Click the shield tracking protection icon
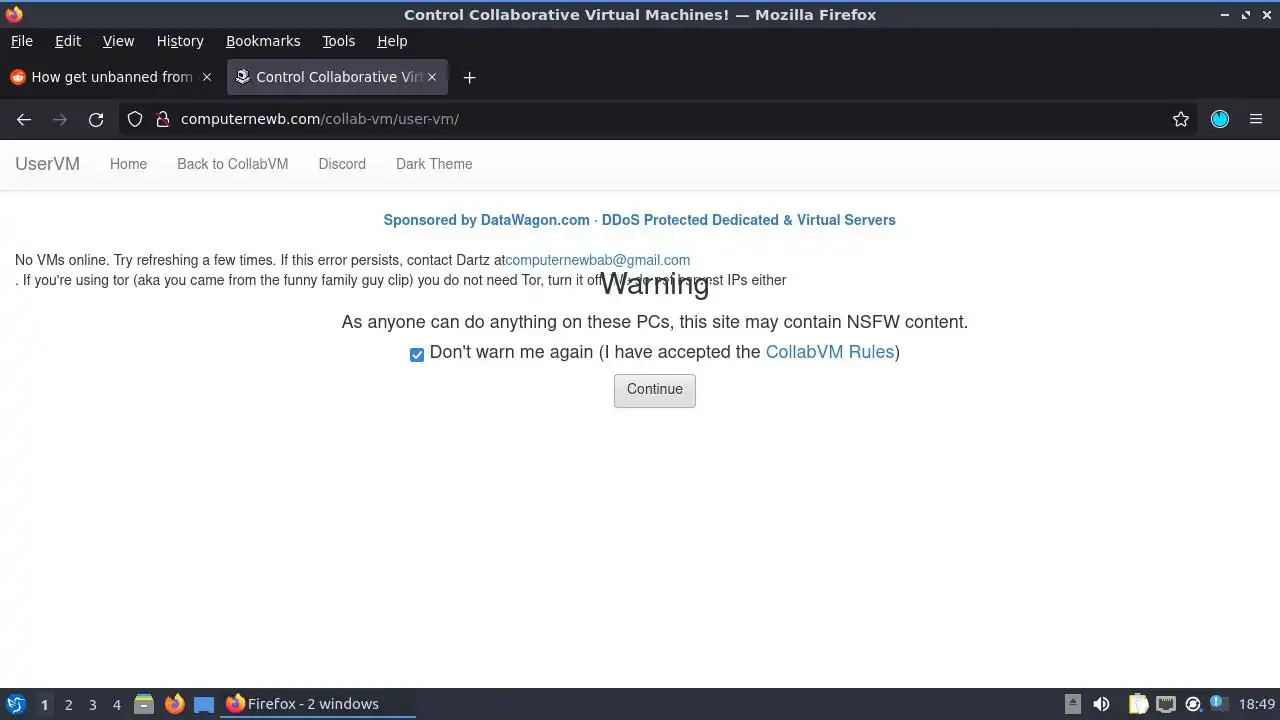 [135, 119]
